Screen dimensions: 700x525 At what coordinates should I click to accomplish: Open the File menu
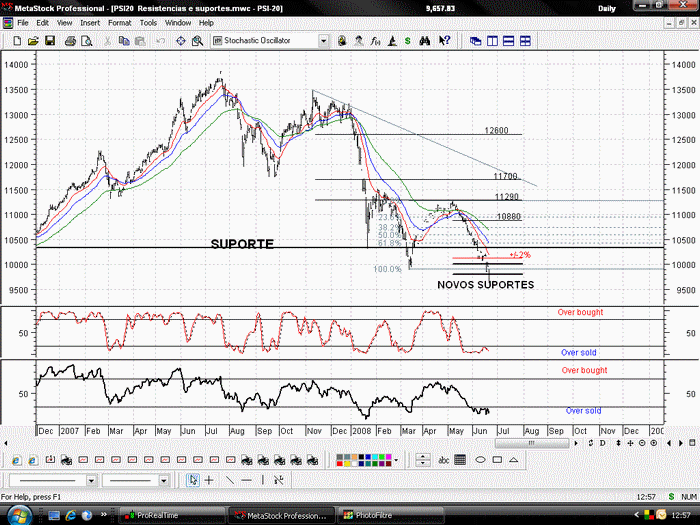coord(23,23)
